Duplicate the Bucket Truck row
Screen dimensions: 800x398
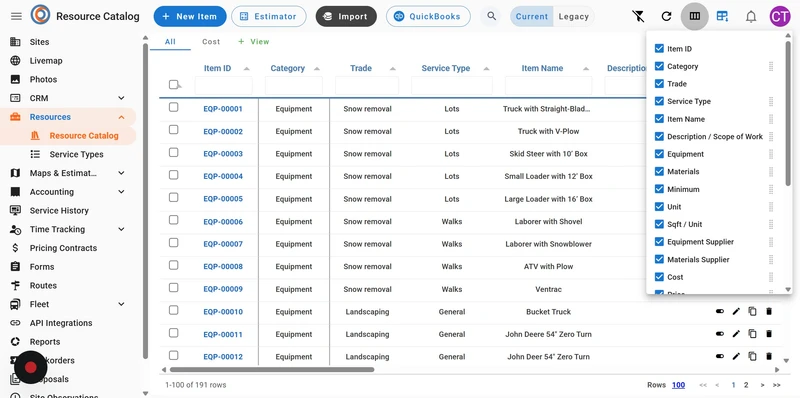click(752, 311)
